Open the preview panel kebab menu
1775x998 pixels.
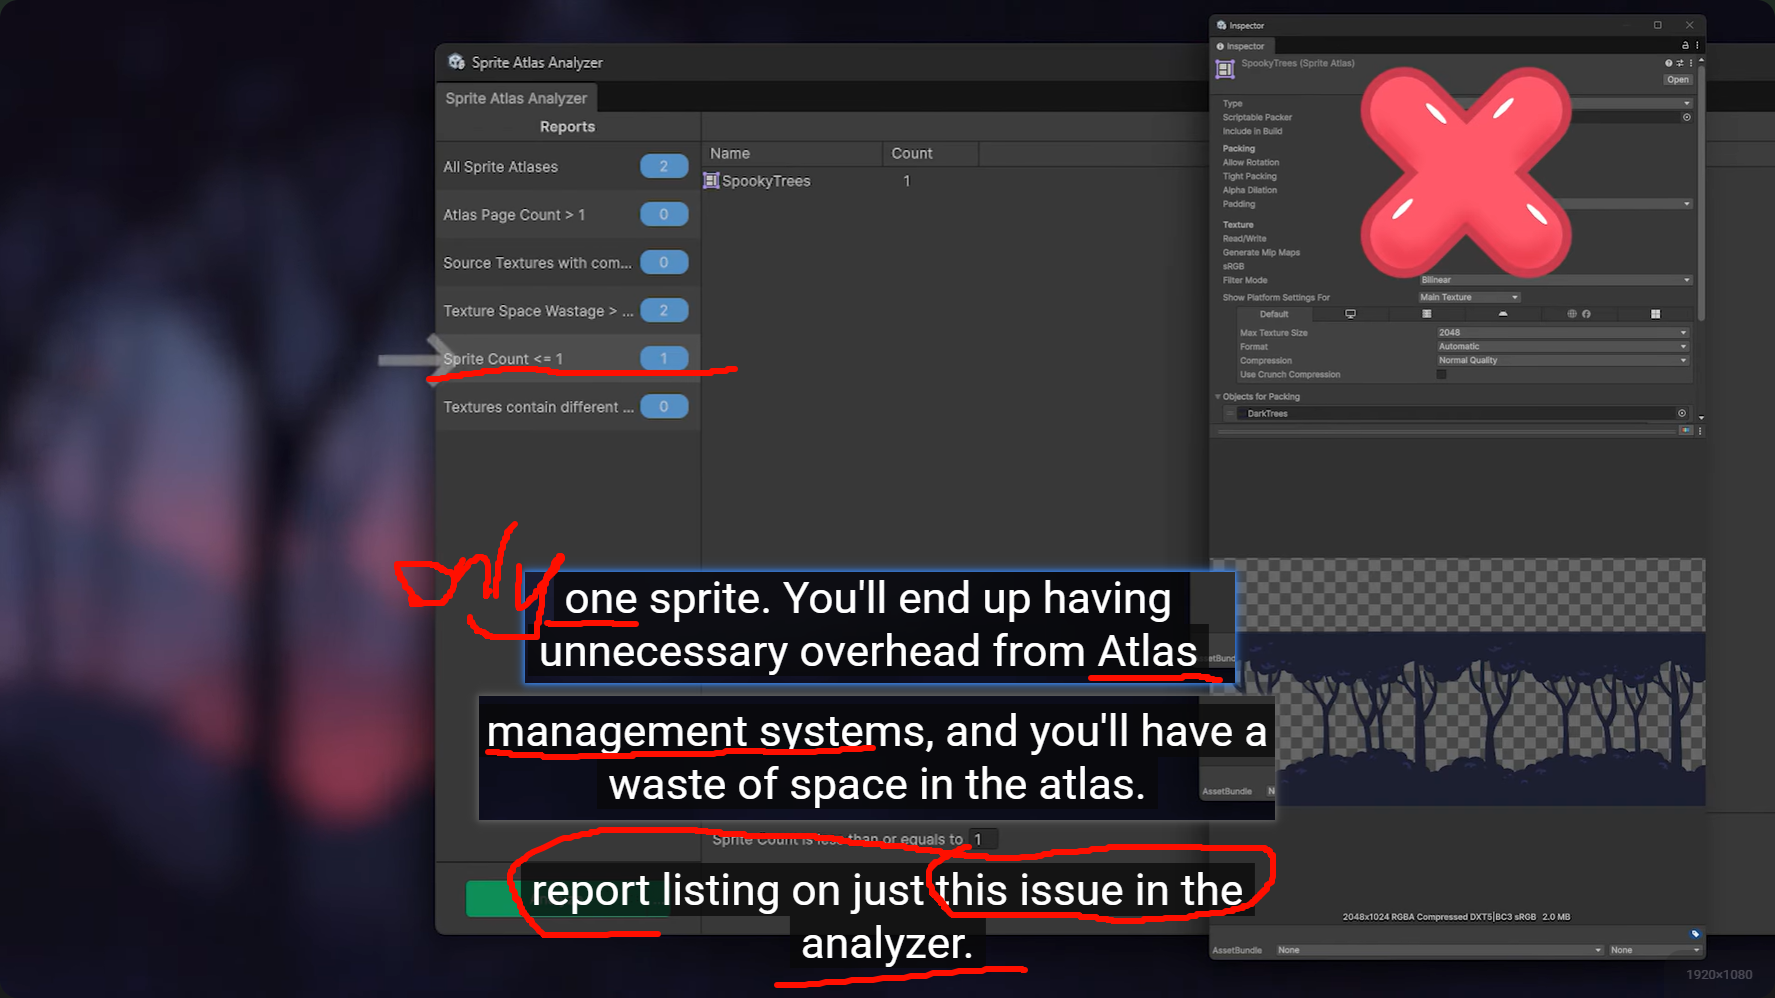click(x=1699, y=431)
